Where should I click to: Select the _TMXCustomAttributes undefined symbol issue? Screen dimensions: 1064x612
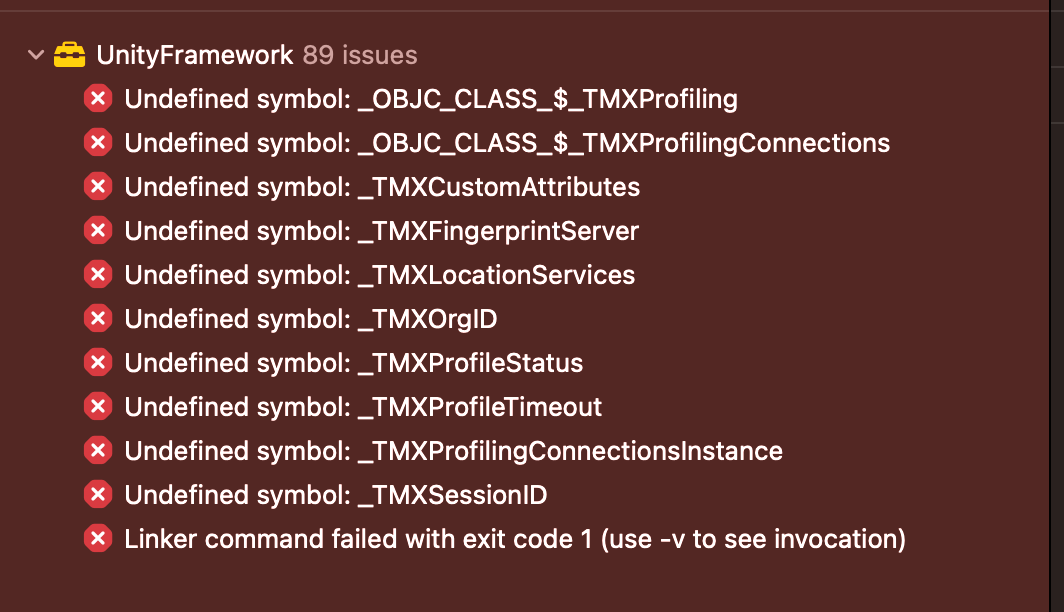tap(382, 187)
